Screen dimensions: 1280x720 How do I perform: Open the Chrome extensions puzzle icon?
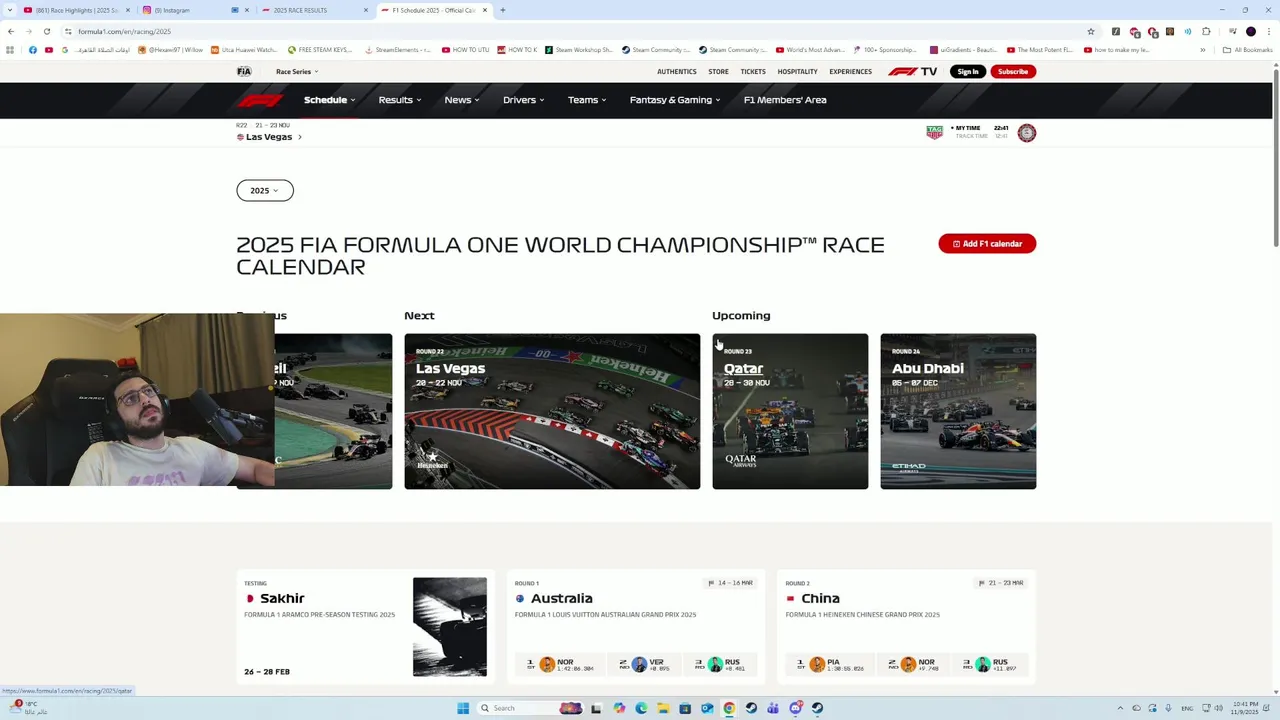[1206, 31]
